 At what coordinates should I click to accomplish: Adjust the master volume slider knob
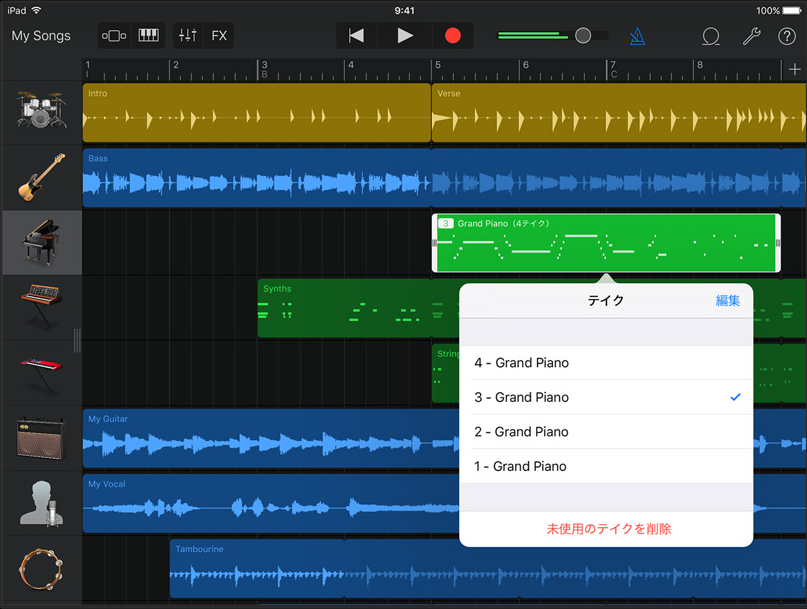coord(583,36)
